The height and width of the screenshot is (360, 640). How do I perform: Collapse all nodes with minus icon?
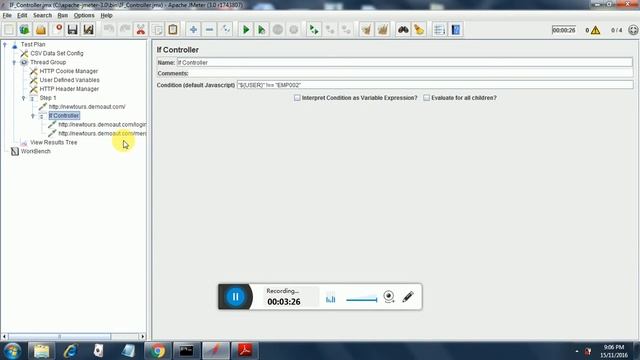click(209, 29)
